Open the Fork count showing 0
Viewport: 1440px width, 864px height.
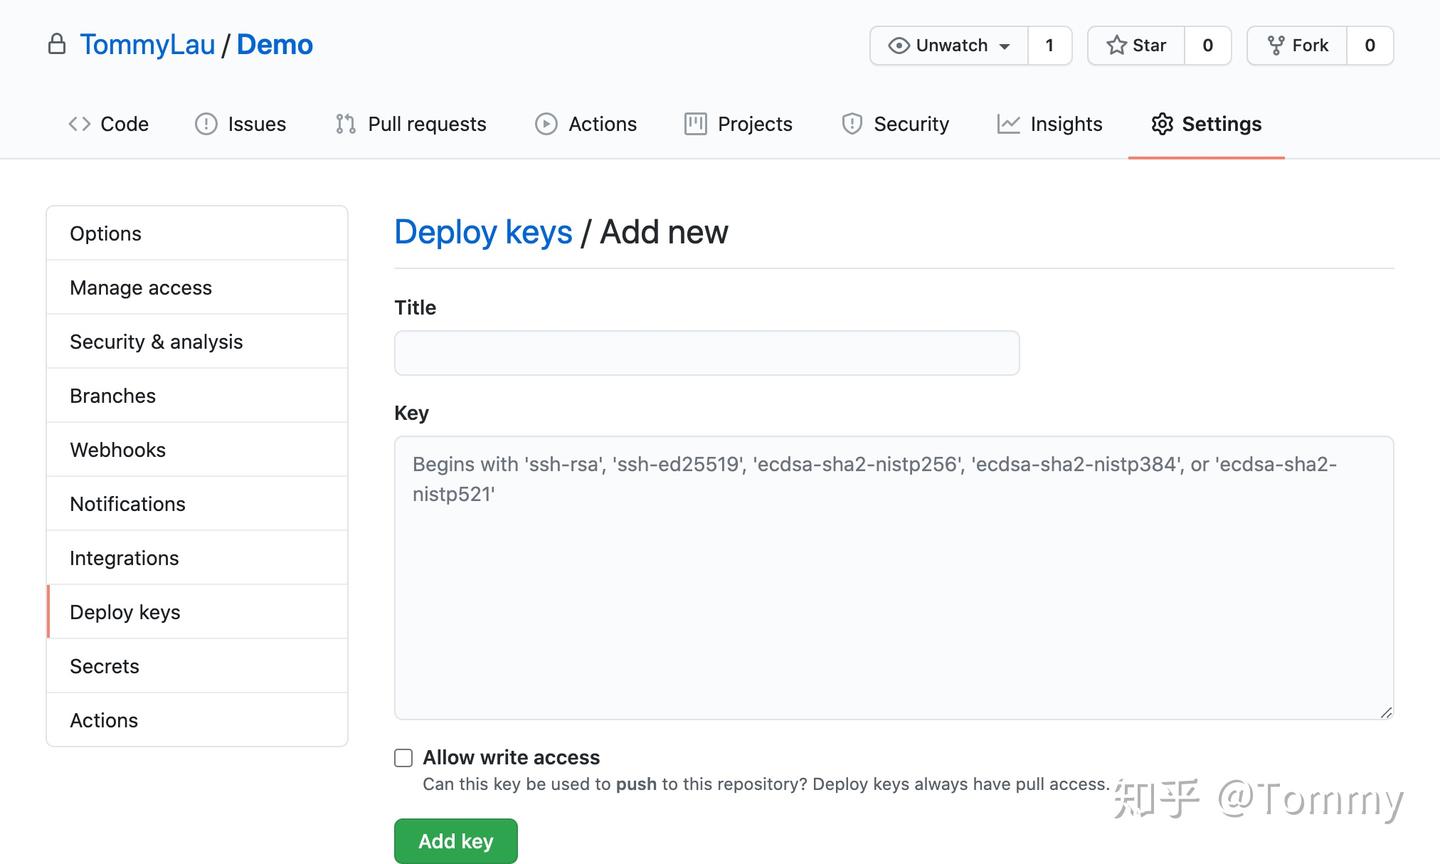tap(1370, 45)
